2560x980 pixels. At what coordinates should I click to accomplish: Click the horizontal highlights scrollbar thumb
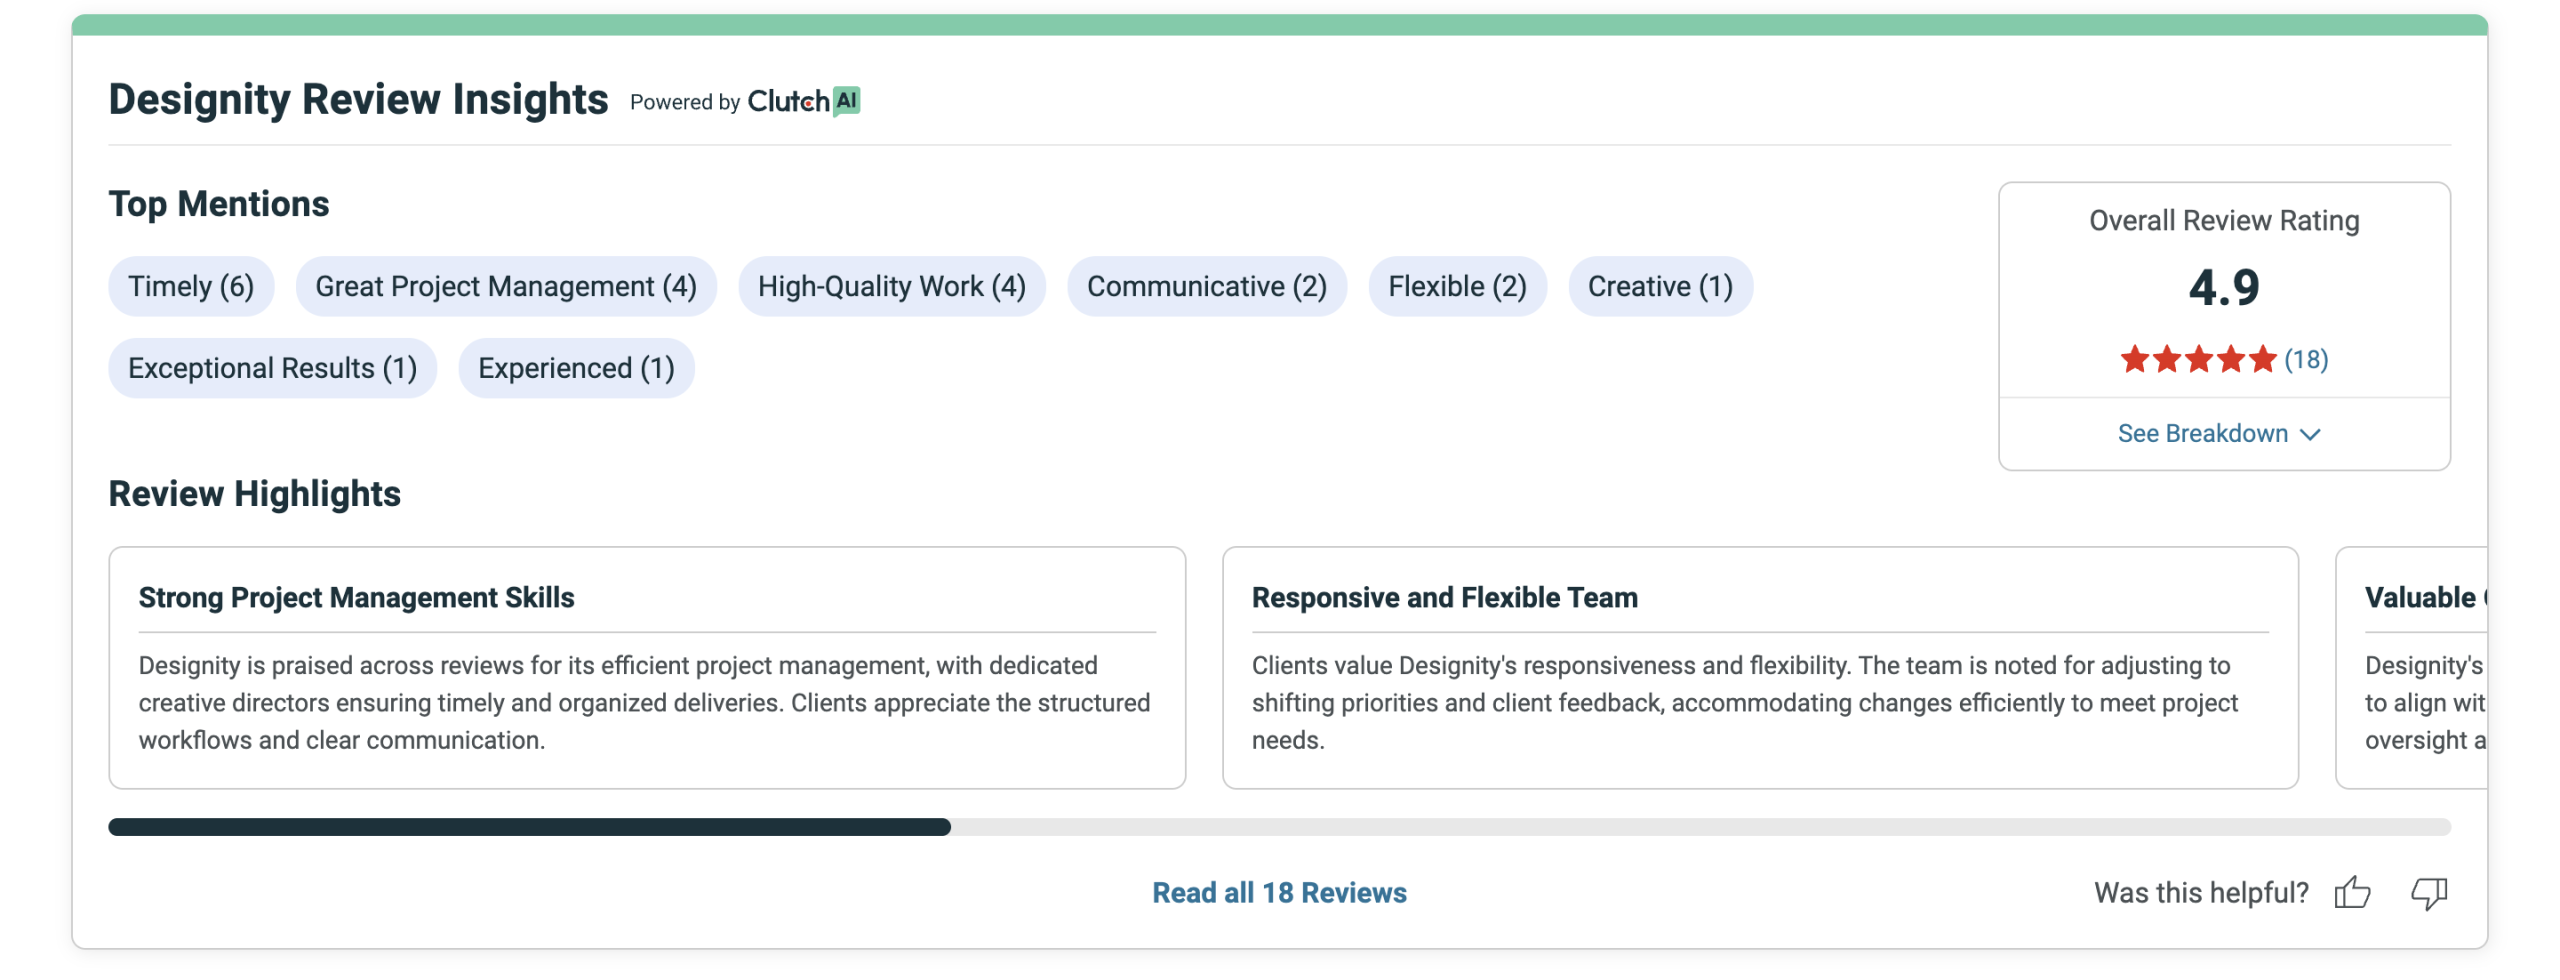[x=529, y=827]
